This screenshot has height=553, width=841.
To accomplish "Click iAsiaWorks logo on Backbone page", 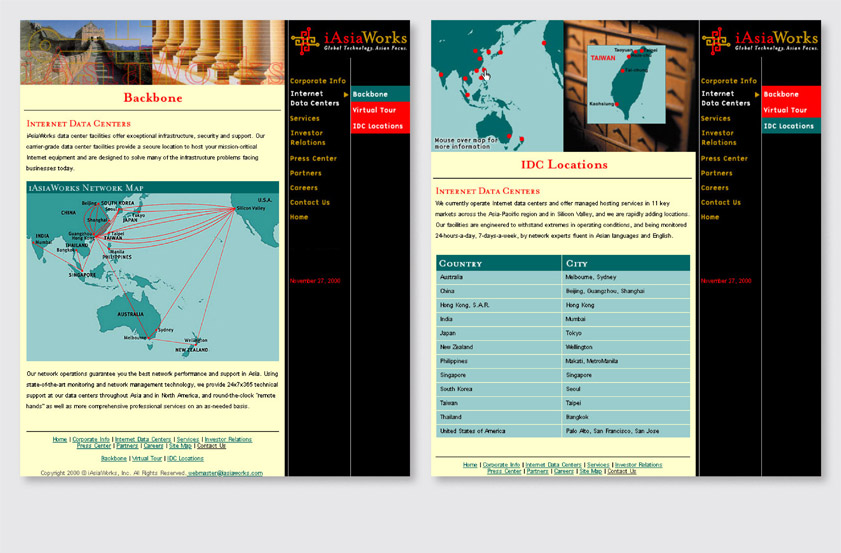I will coord(349,41).
